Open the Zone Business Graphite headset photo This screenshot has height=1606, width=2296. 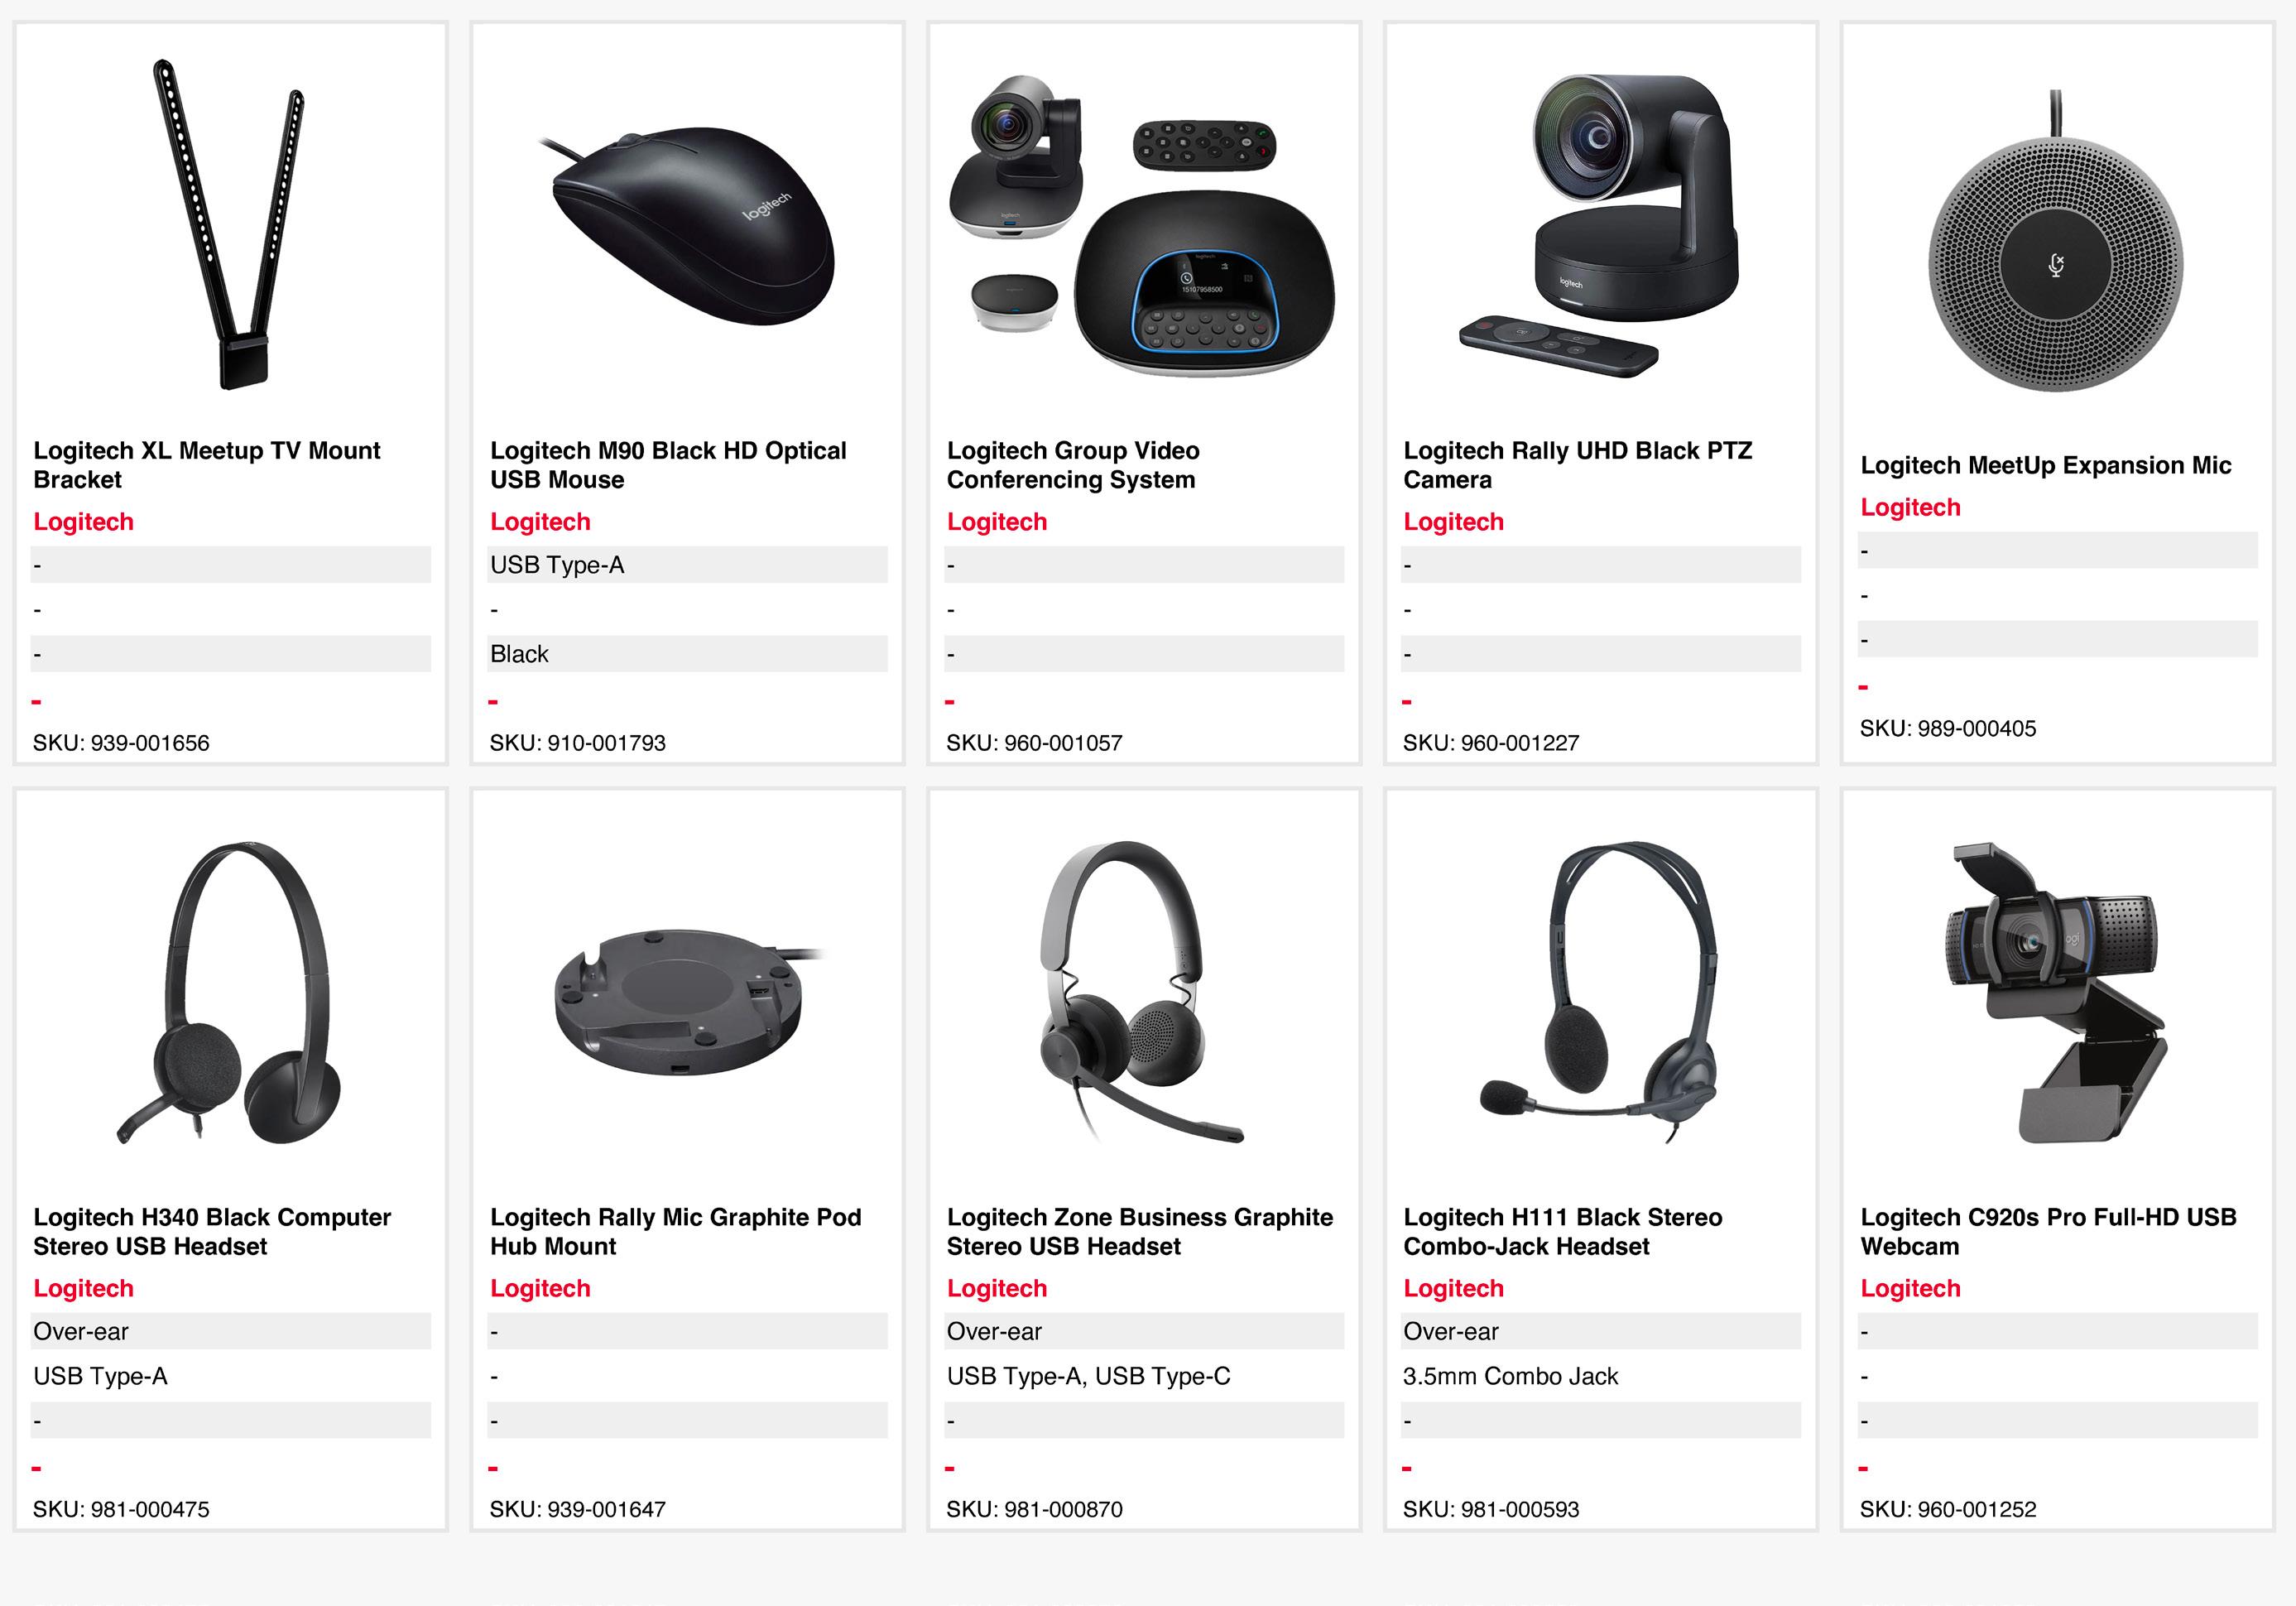tap(1142, 992)
